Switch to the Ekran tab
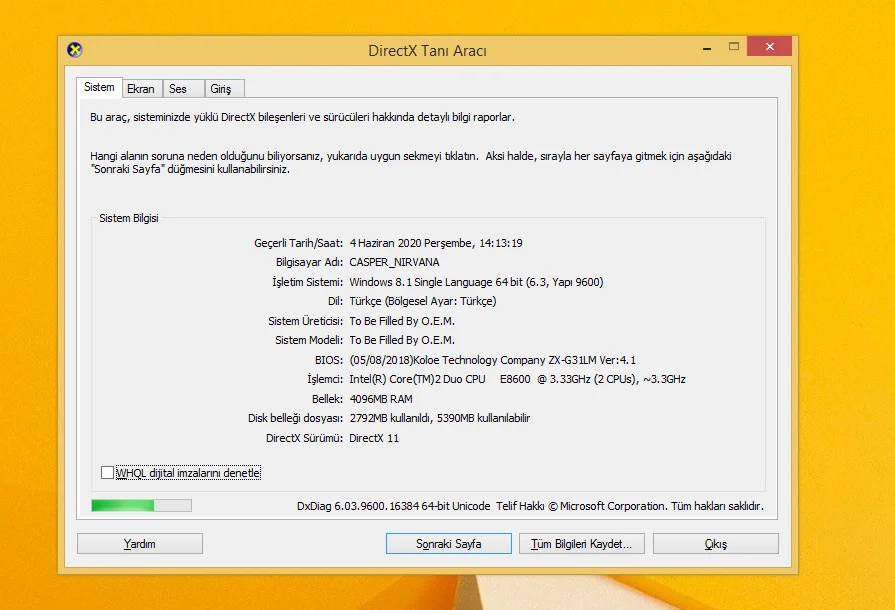 click(142, 88)
